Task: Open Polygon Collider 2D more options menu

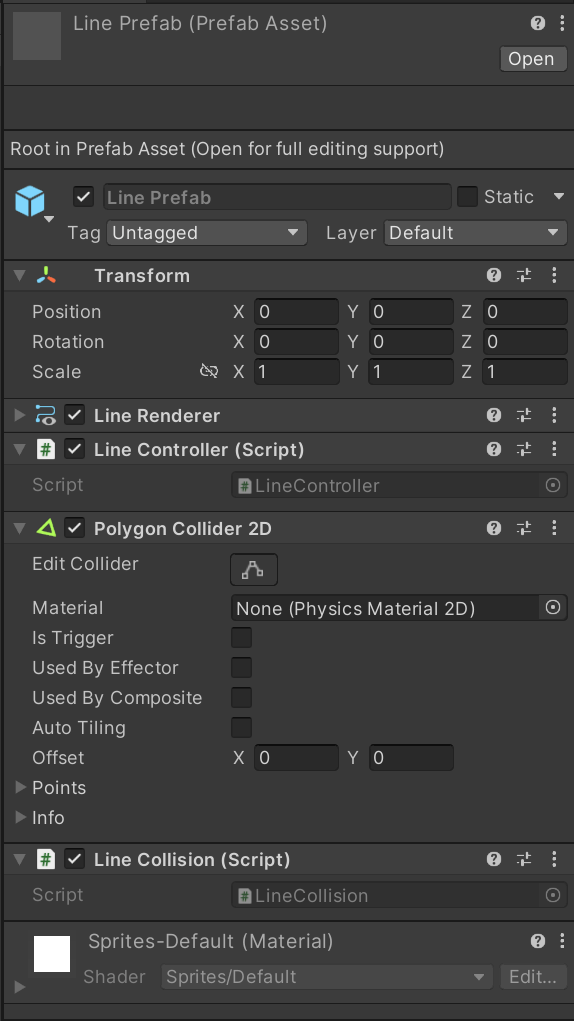Action: pyautogui.click(x=554, y=528)
